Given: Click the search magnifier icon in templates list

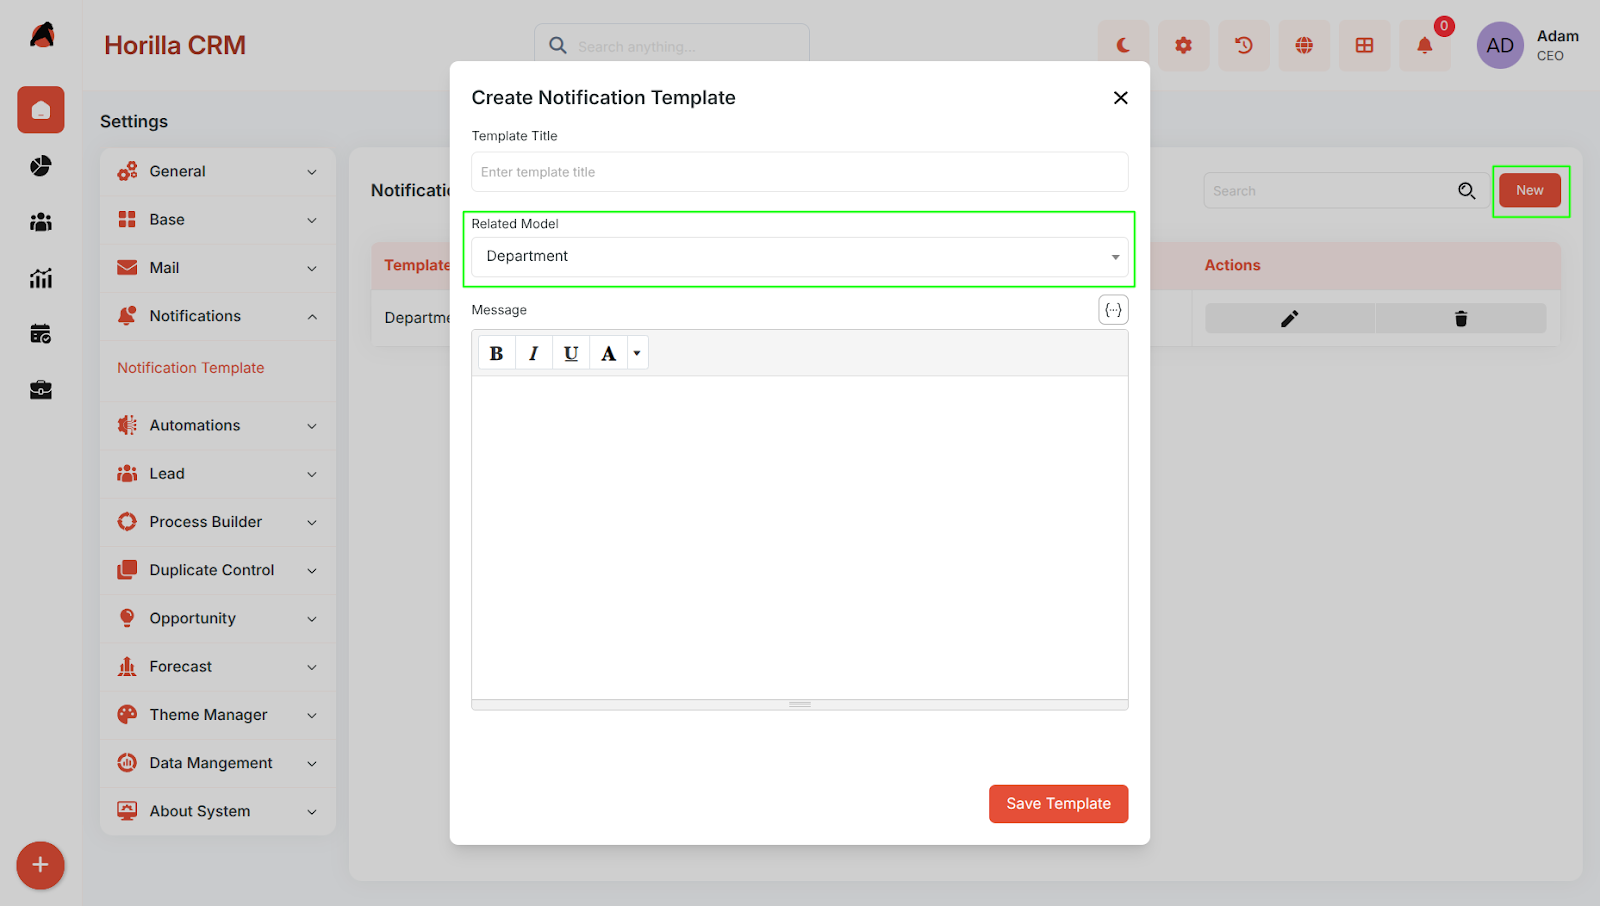Looking at the screenshot, I should [x=1467, y=191].
